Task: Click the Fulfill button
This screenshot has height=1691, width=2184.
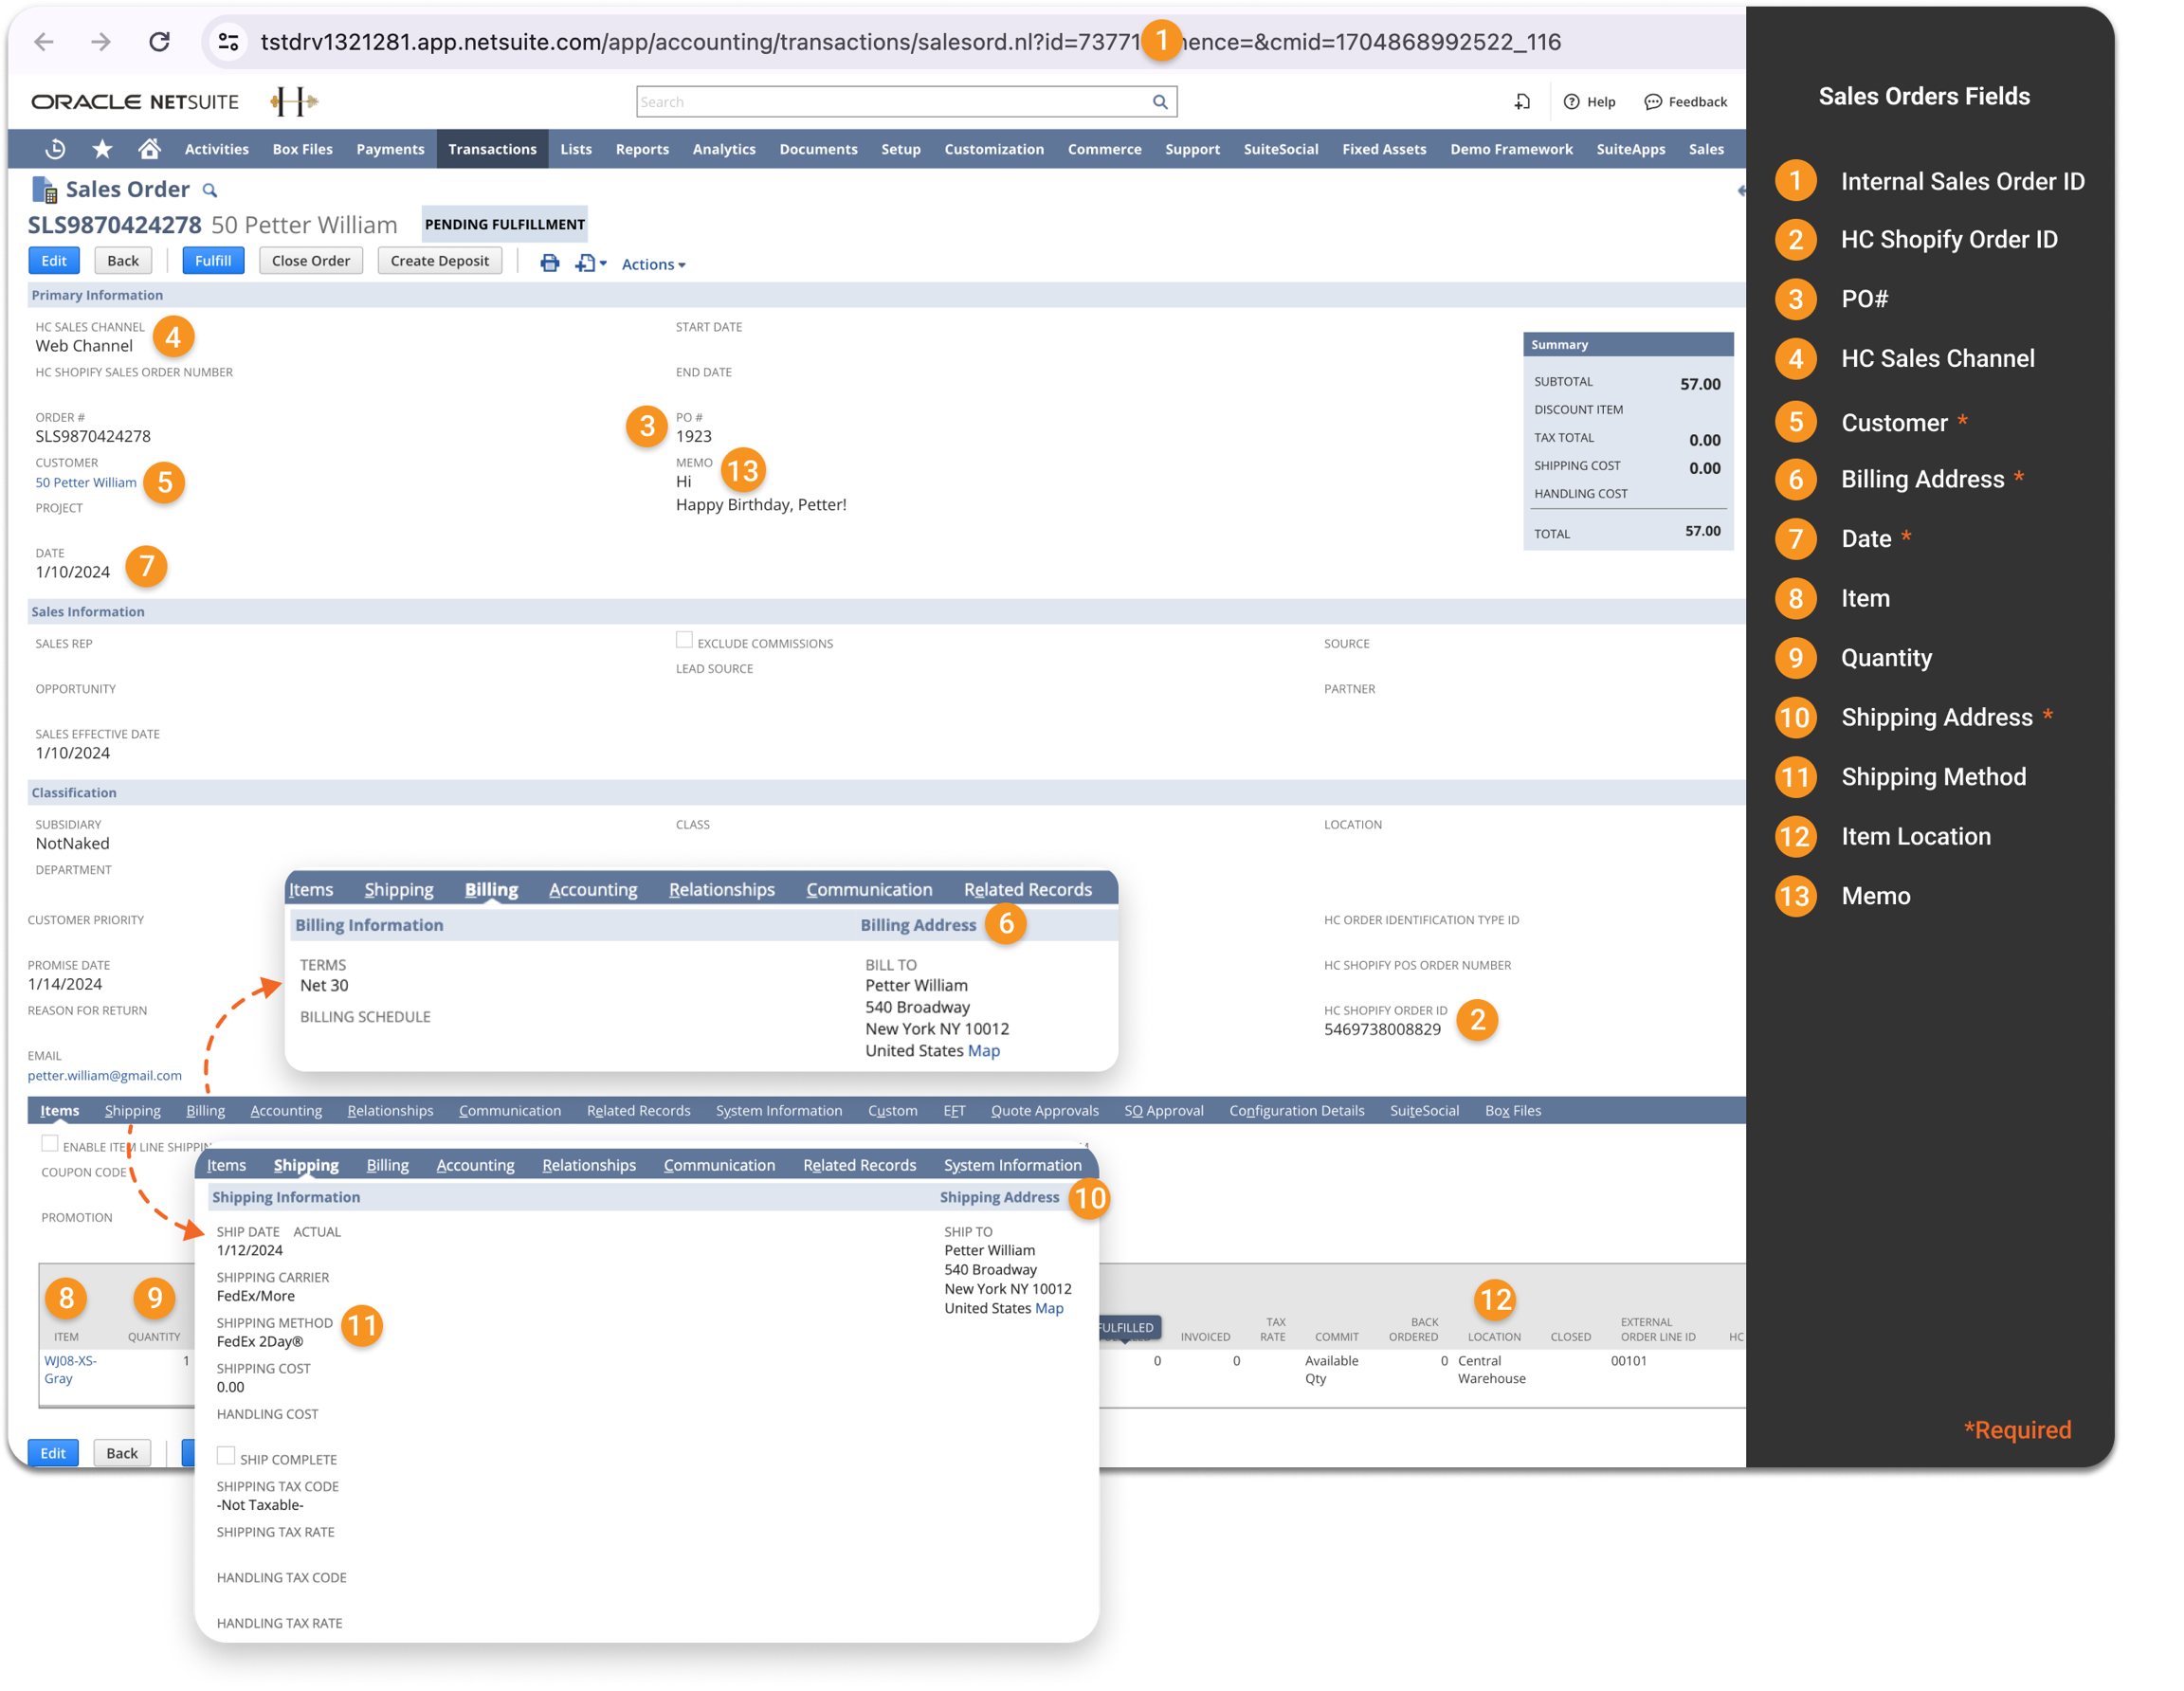Action: point(213,261)
